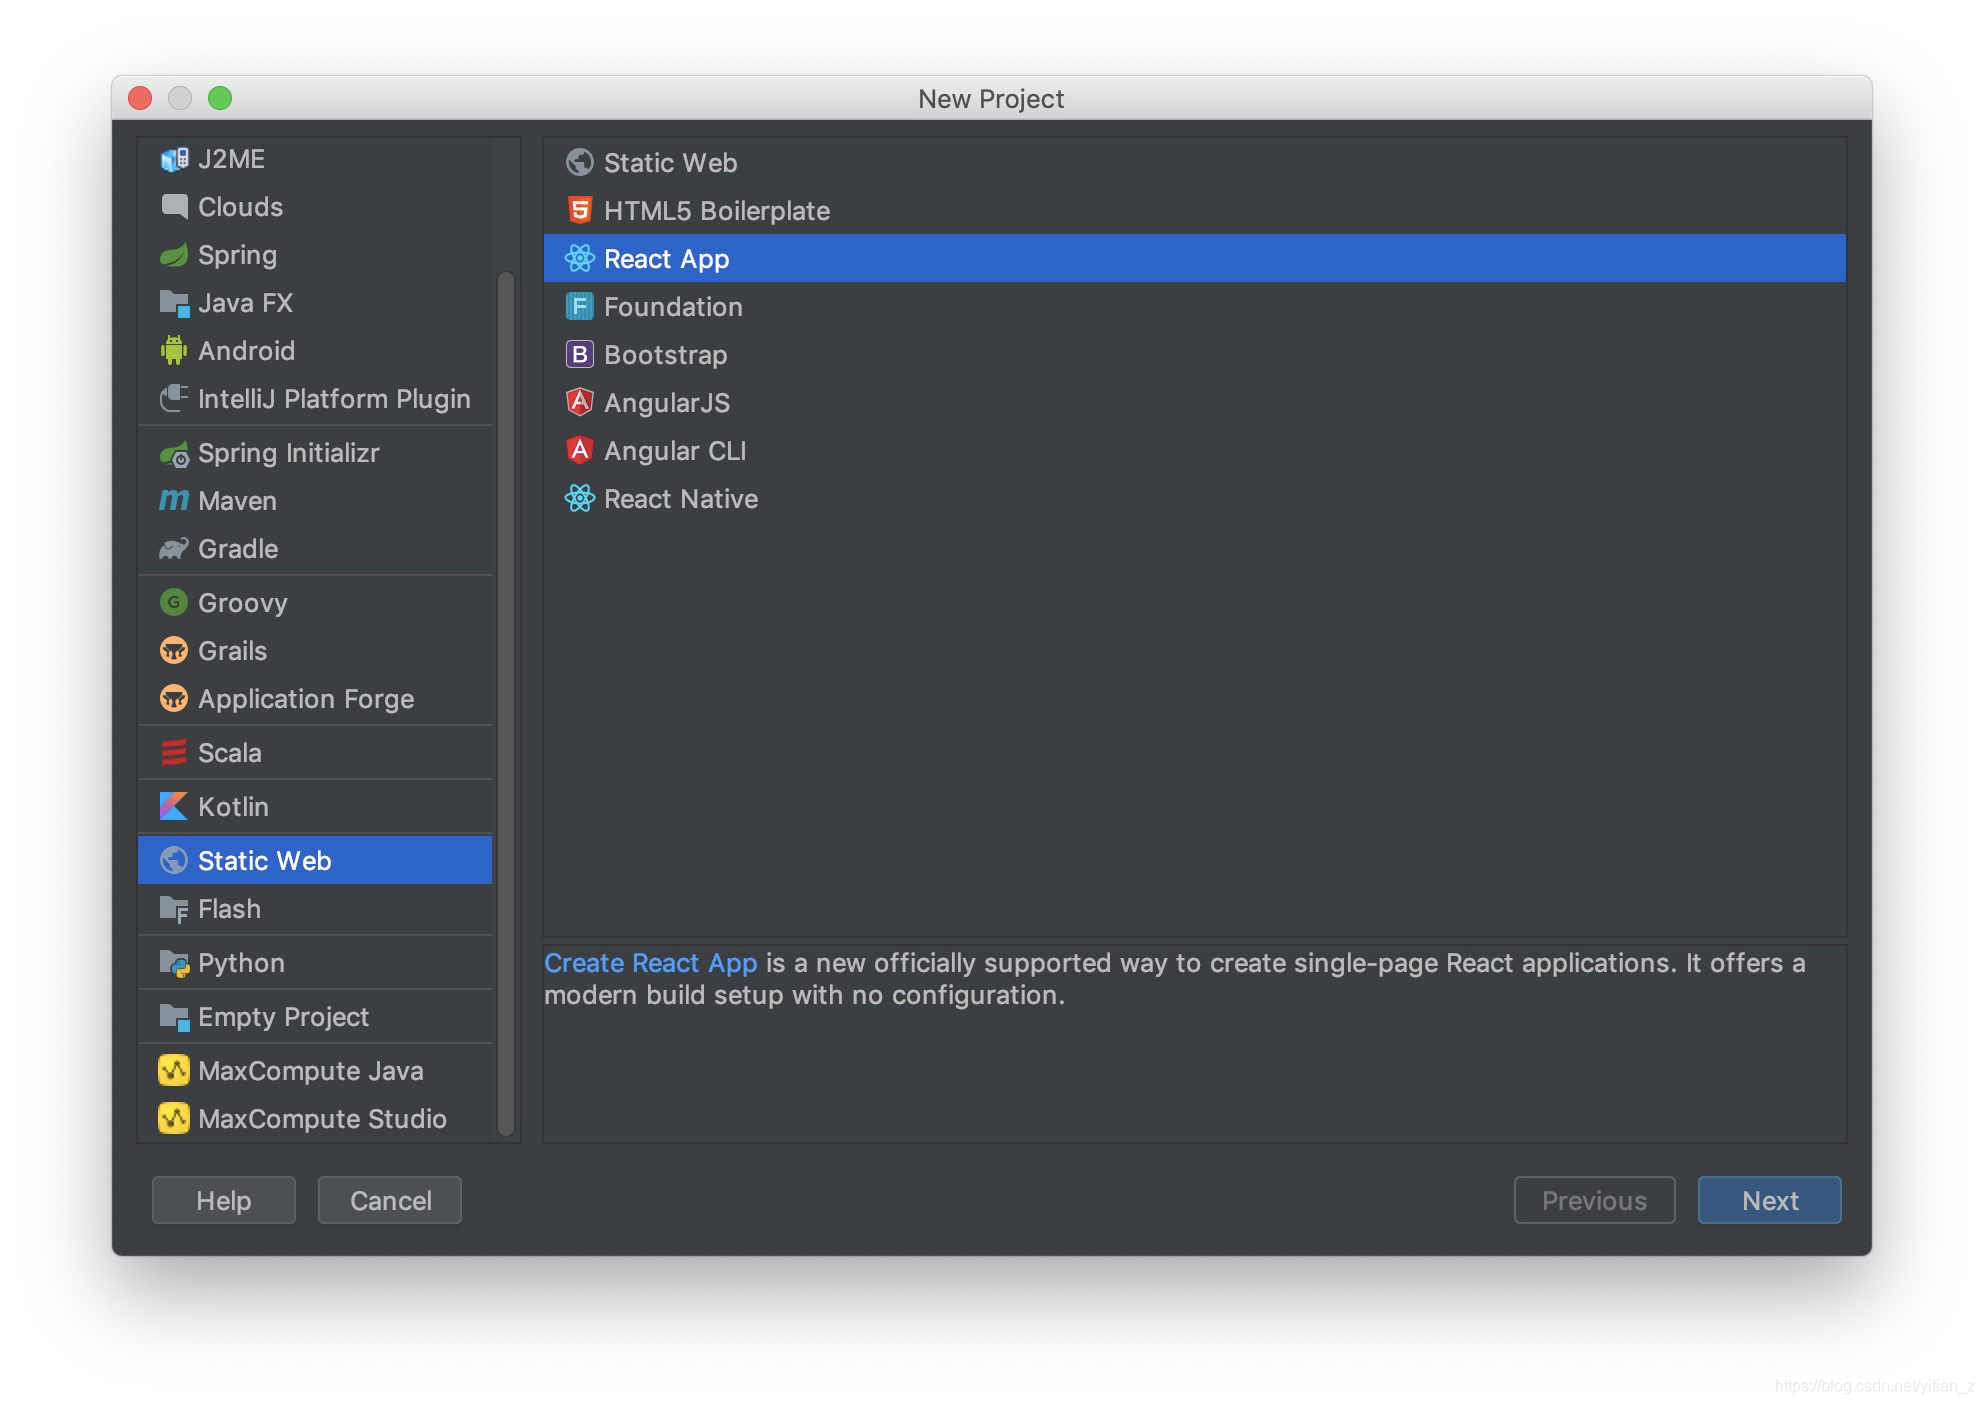Click the Android robot icon
Viewport: 1984px width, 1404px height.
tap(173, 350)
